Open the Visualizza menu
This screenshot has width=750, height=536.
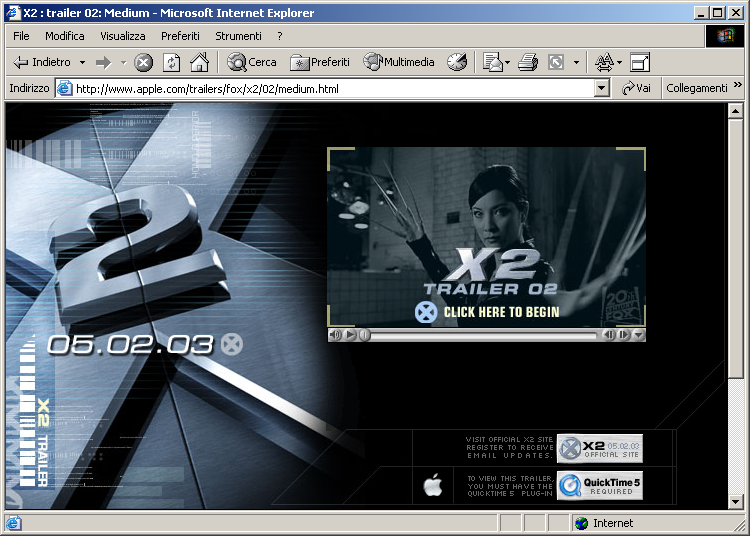[122, 36]
